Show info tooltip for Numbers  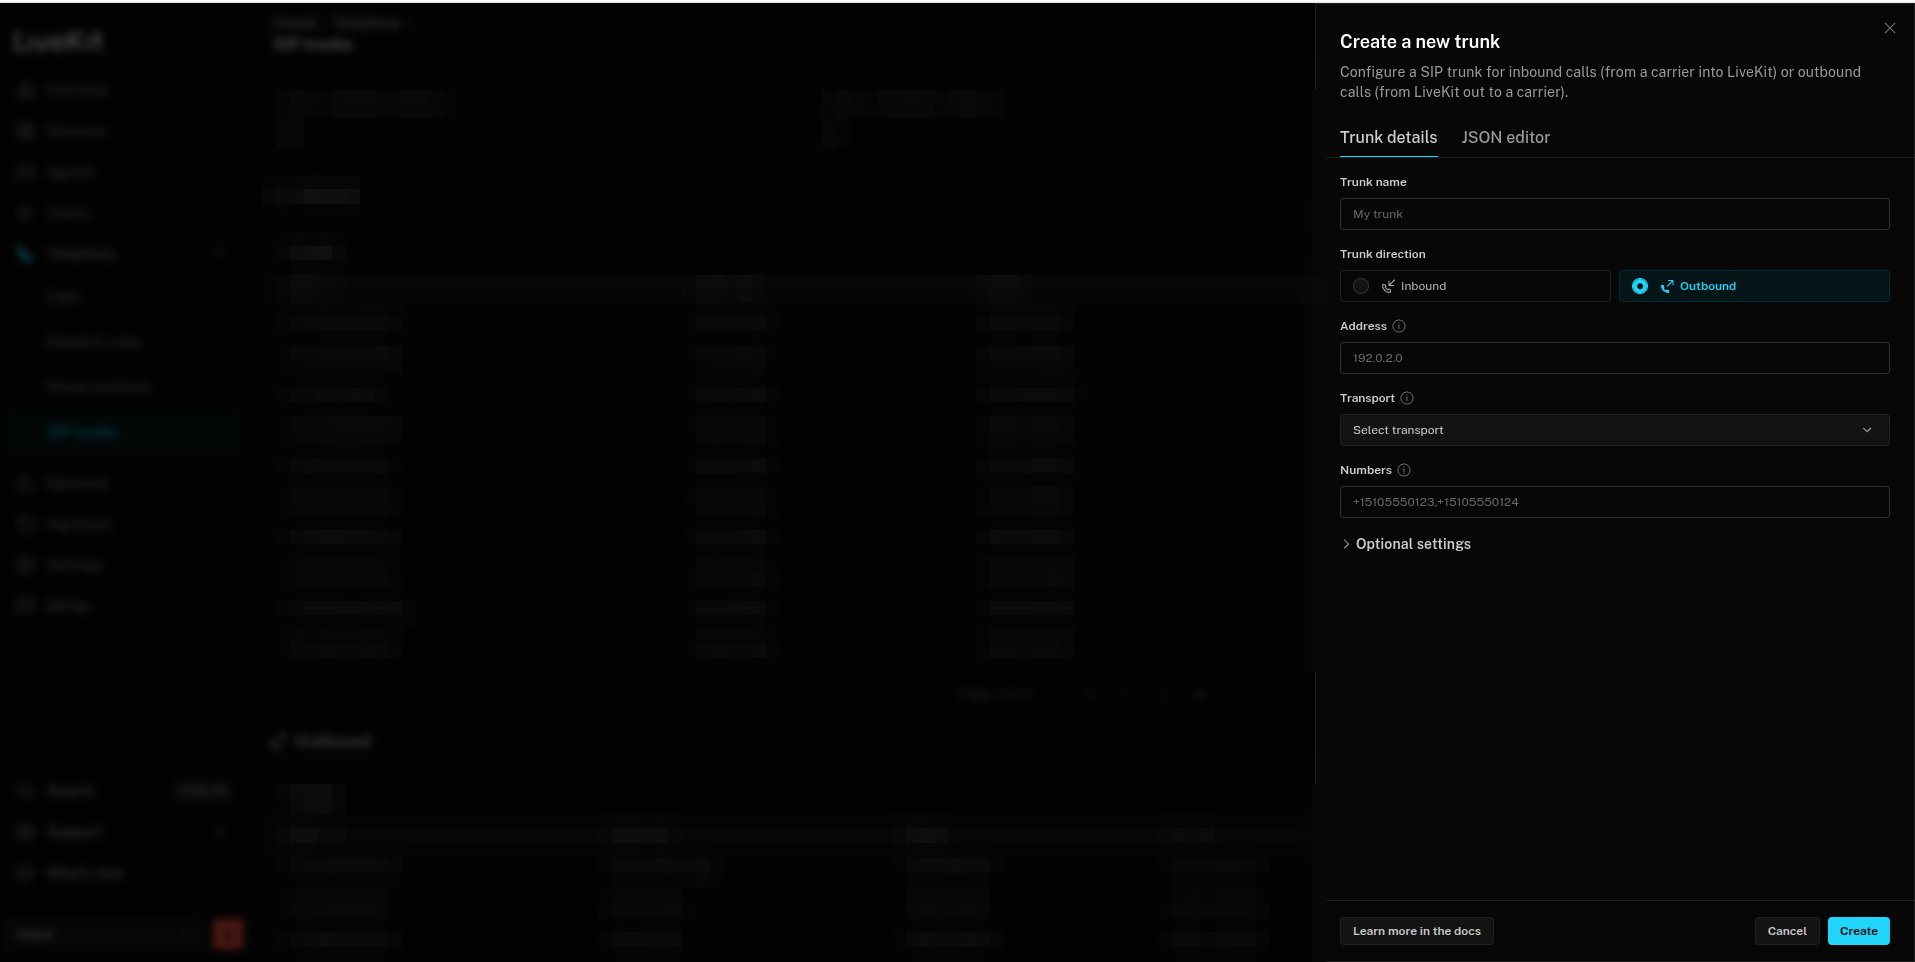click(x=1404, y=470)
